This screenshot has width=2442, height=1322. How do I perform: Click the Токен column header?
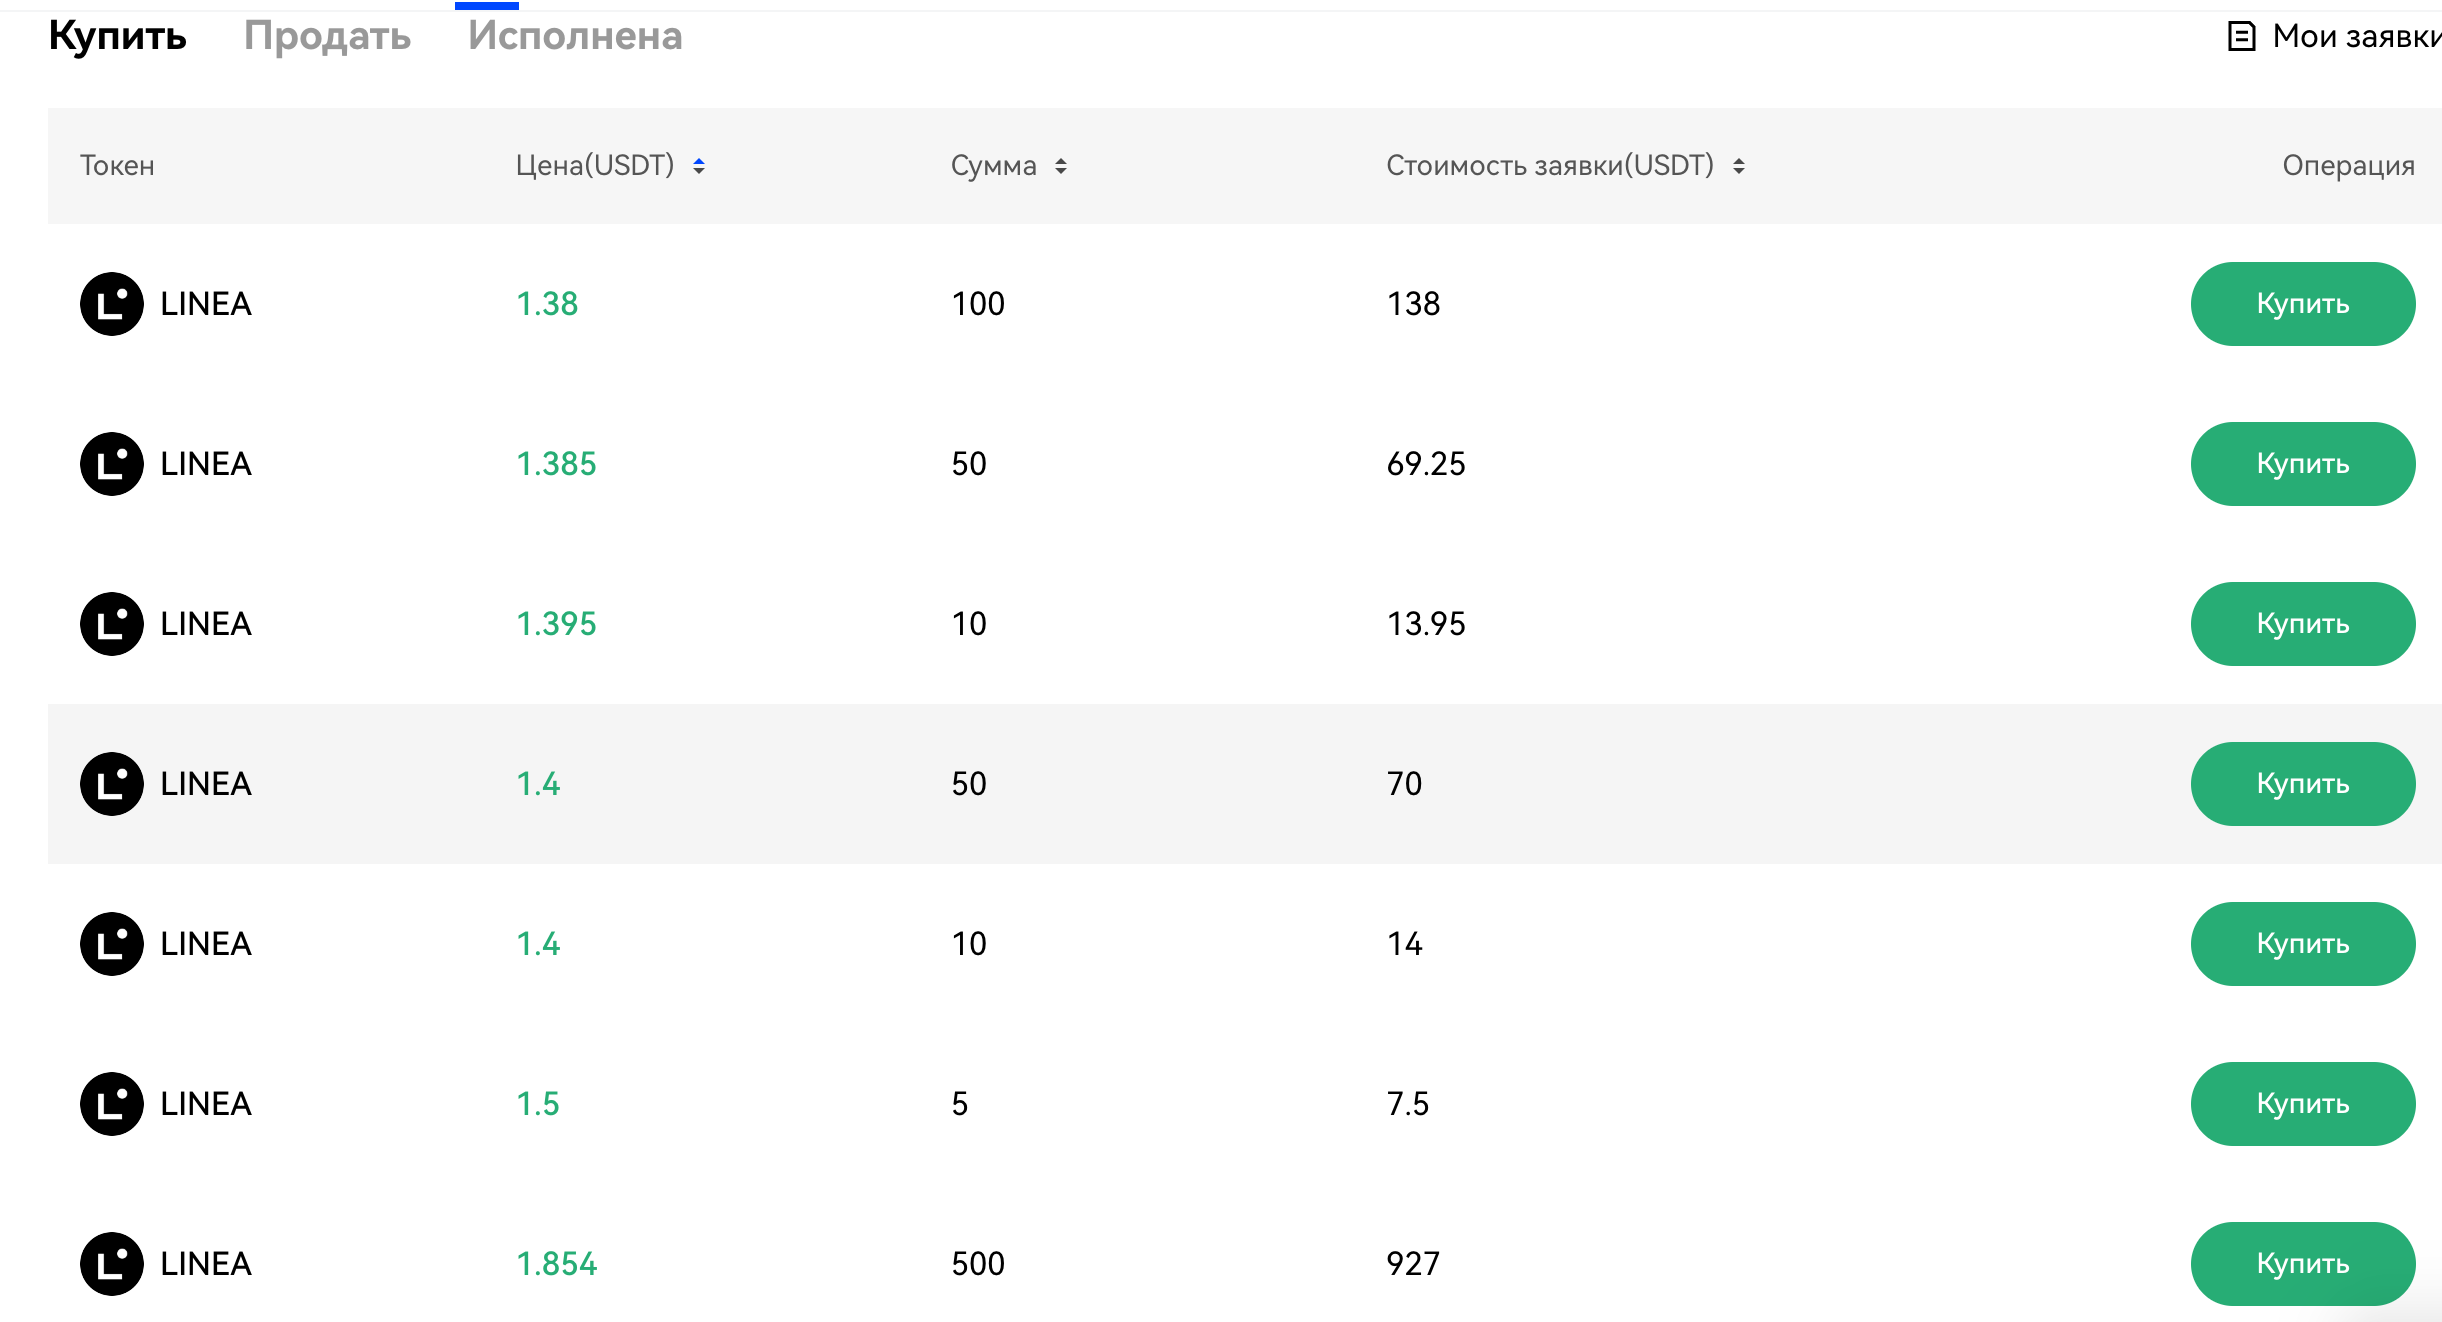(x=117, y=165)
